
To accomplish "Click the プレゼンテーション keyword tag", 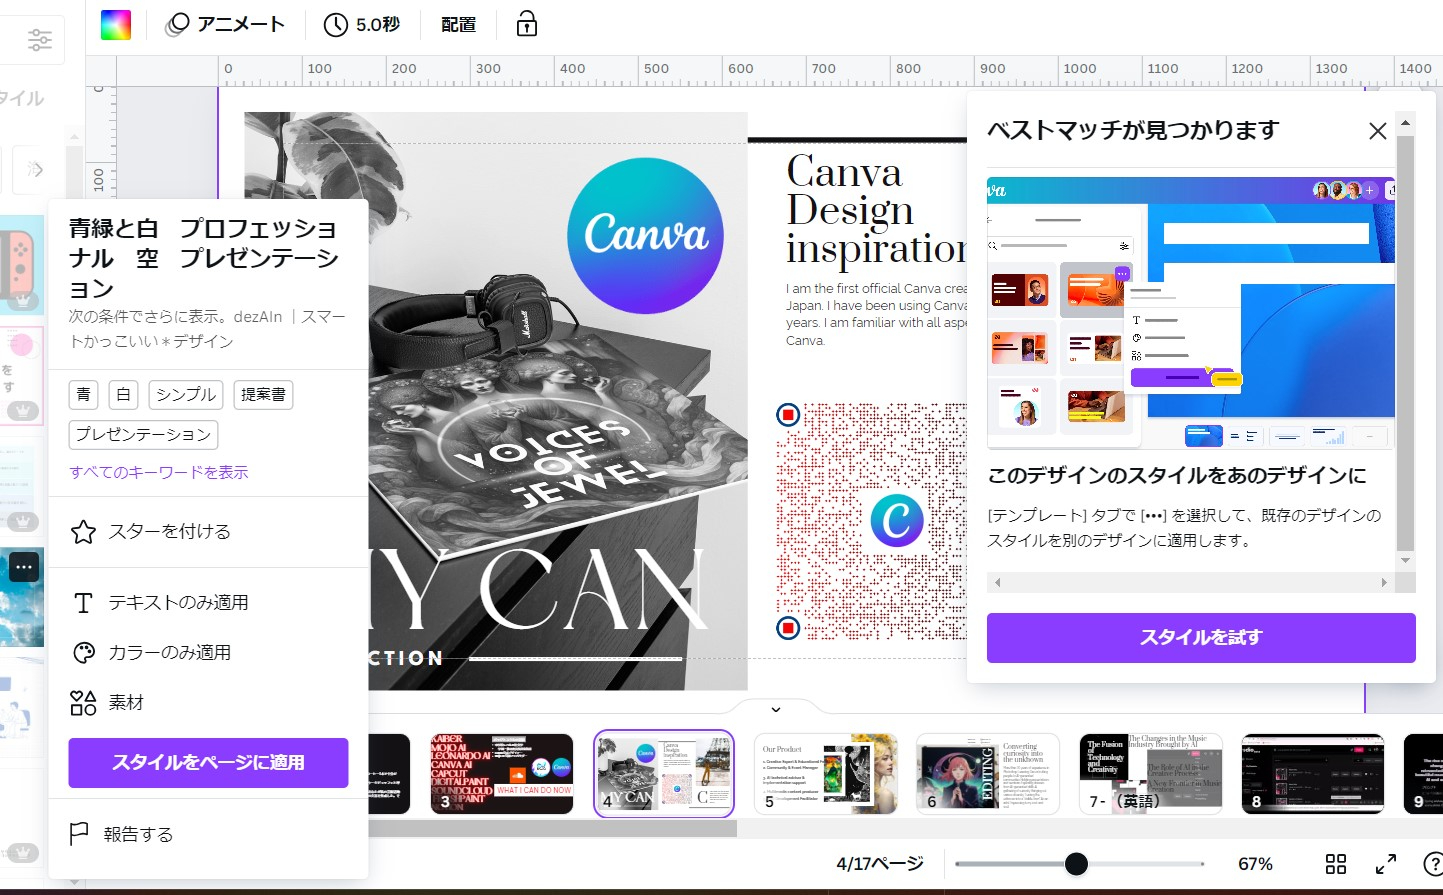I will [143, 434].
